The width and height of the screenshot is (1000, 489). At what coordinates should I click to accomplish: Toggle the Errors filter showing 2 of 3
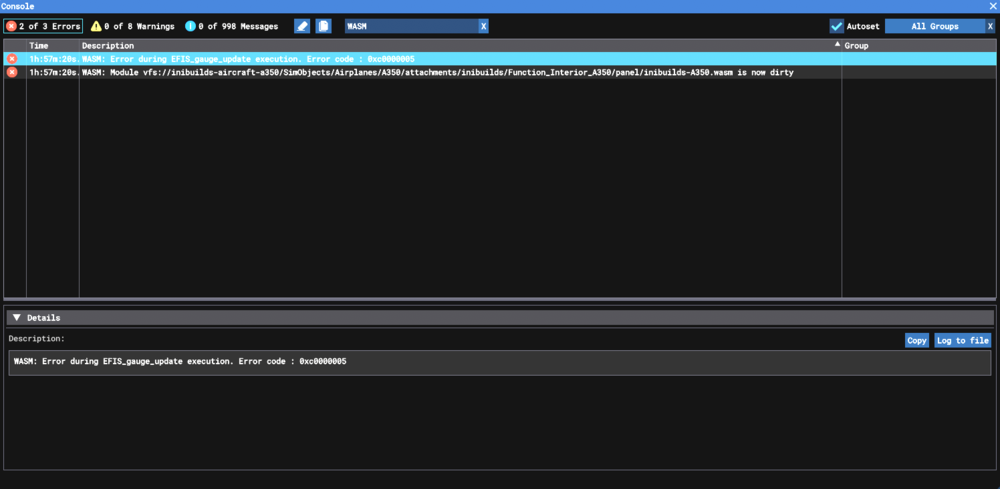tap(43, 26)
